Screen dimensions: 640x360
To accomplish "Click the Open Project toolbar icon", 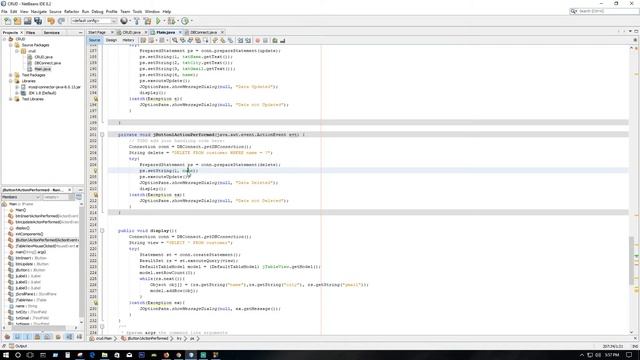I will (27, 21).
